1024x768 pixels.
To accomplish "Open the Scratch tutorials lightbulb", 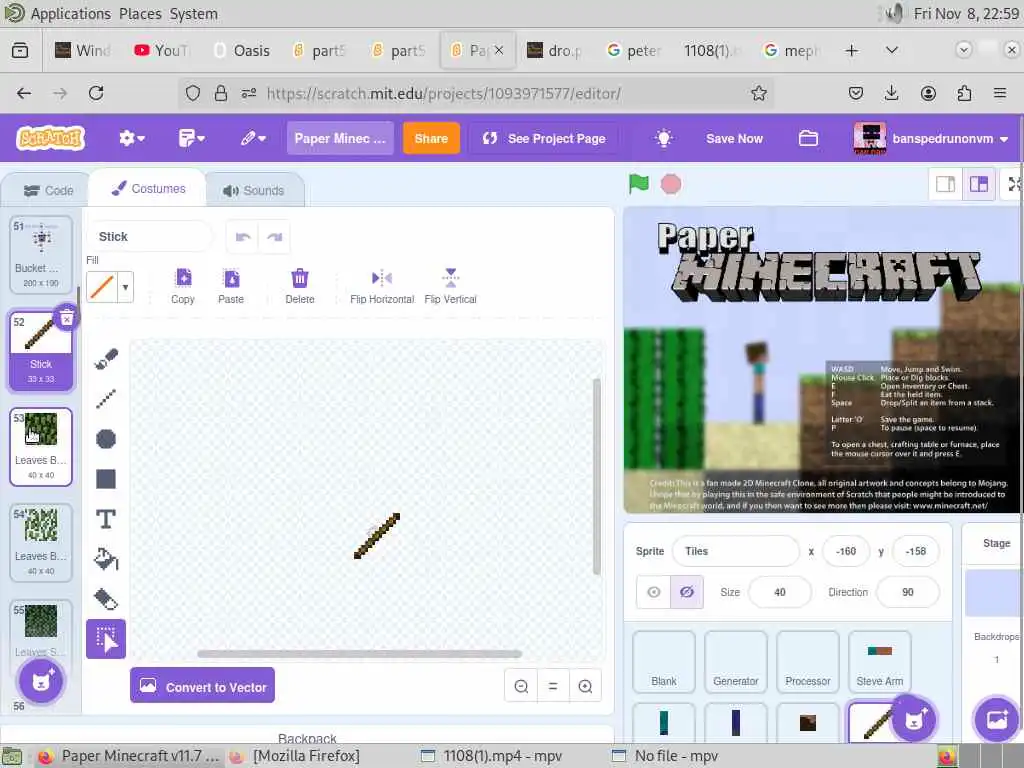I will (664, 138).
